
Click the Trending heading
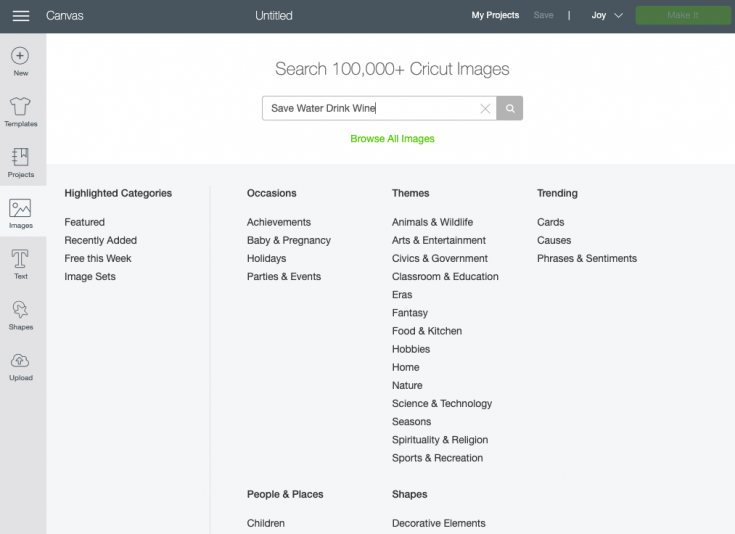coord(557,193)
